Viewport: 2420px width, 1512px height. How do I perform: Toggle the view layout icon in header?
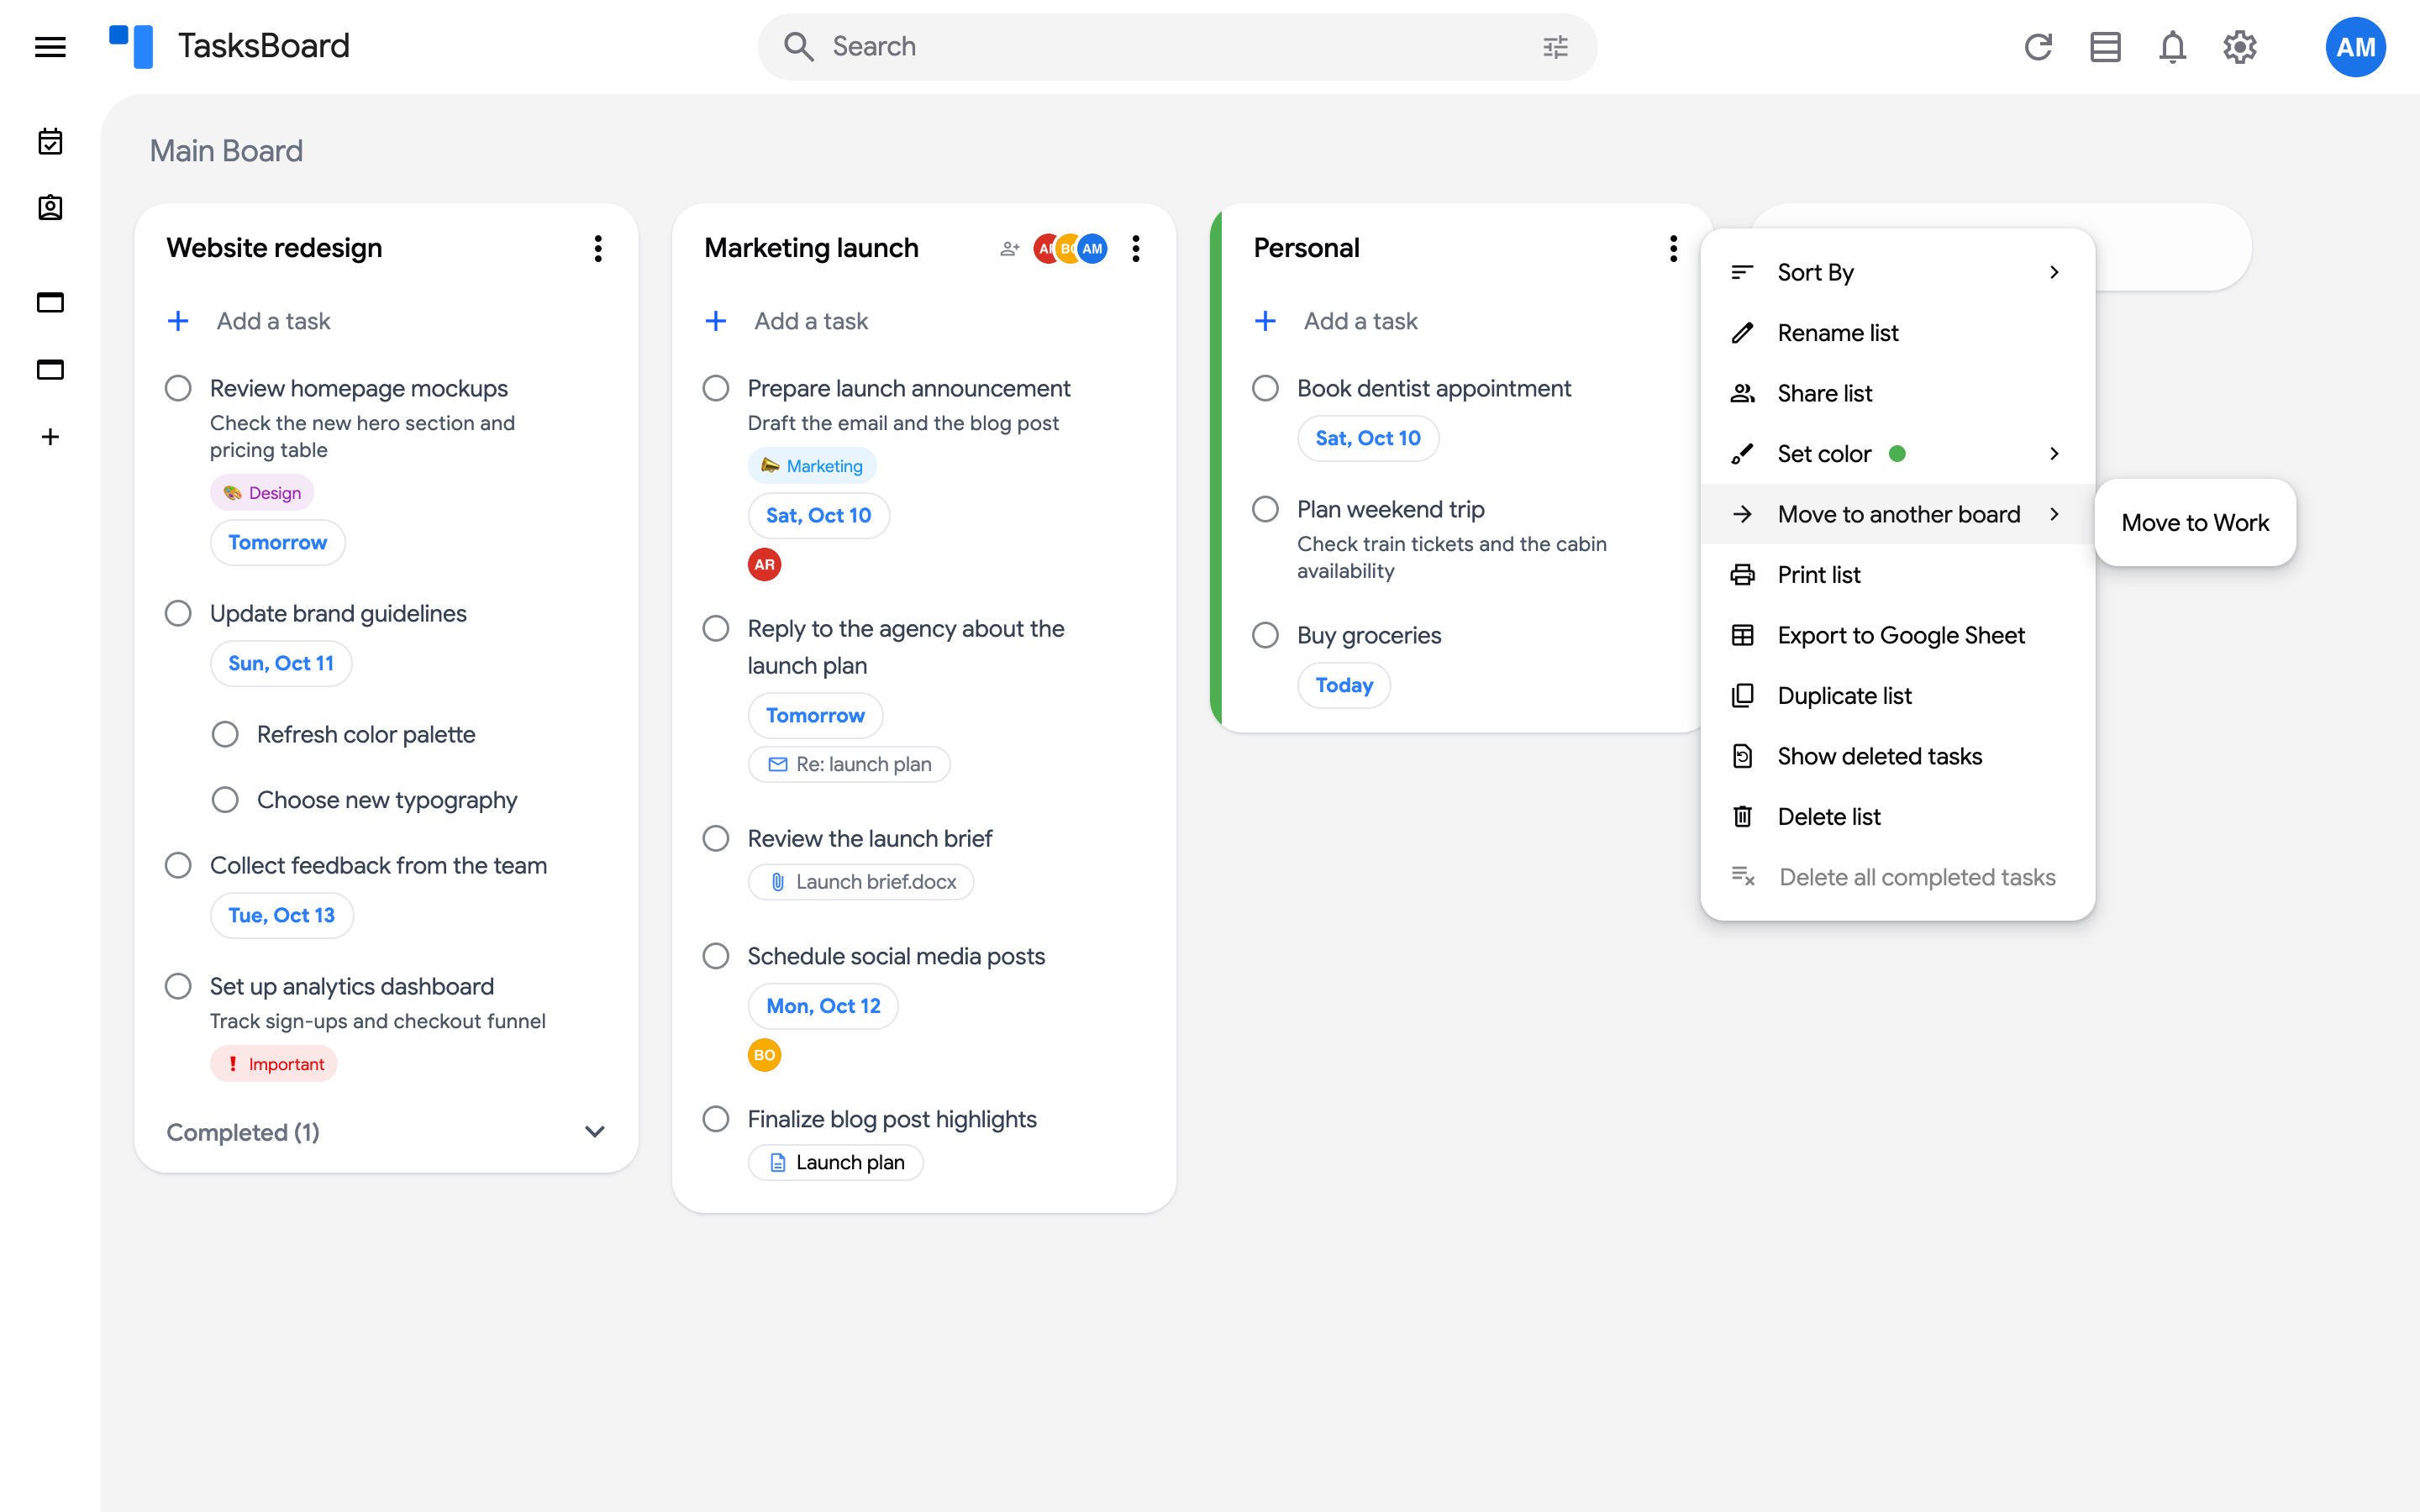coord(2105,47)
